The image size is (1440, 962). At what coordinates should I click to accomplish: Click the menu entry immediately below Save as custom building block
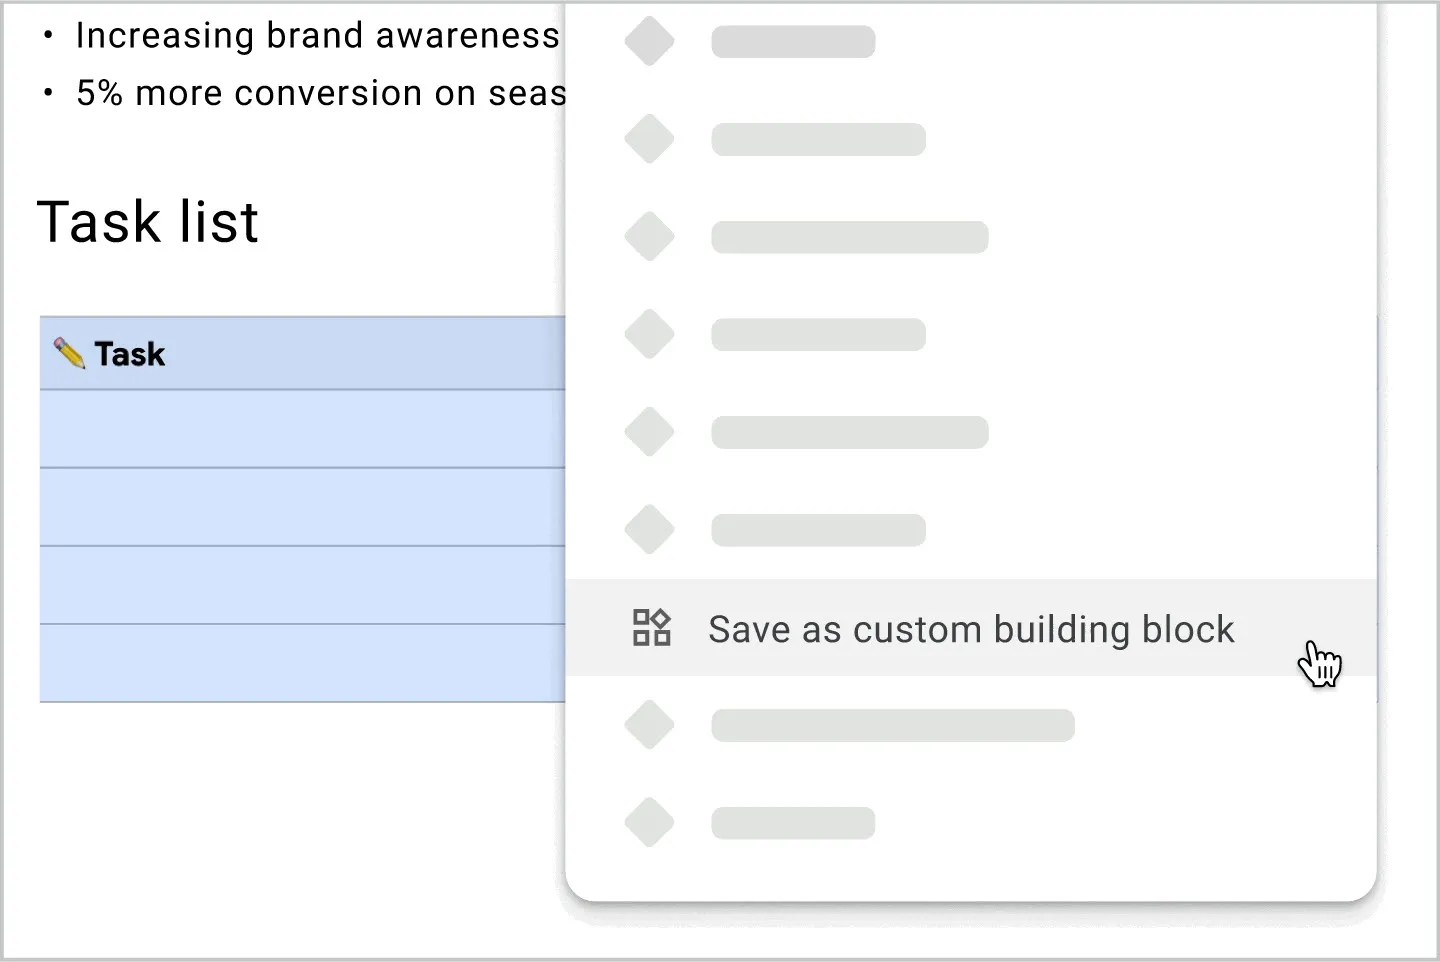tap(892, 724)
